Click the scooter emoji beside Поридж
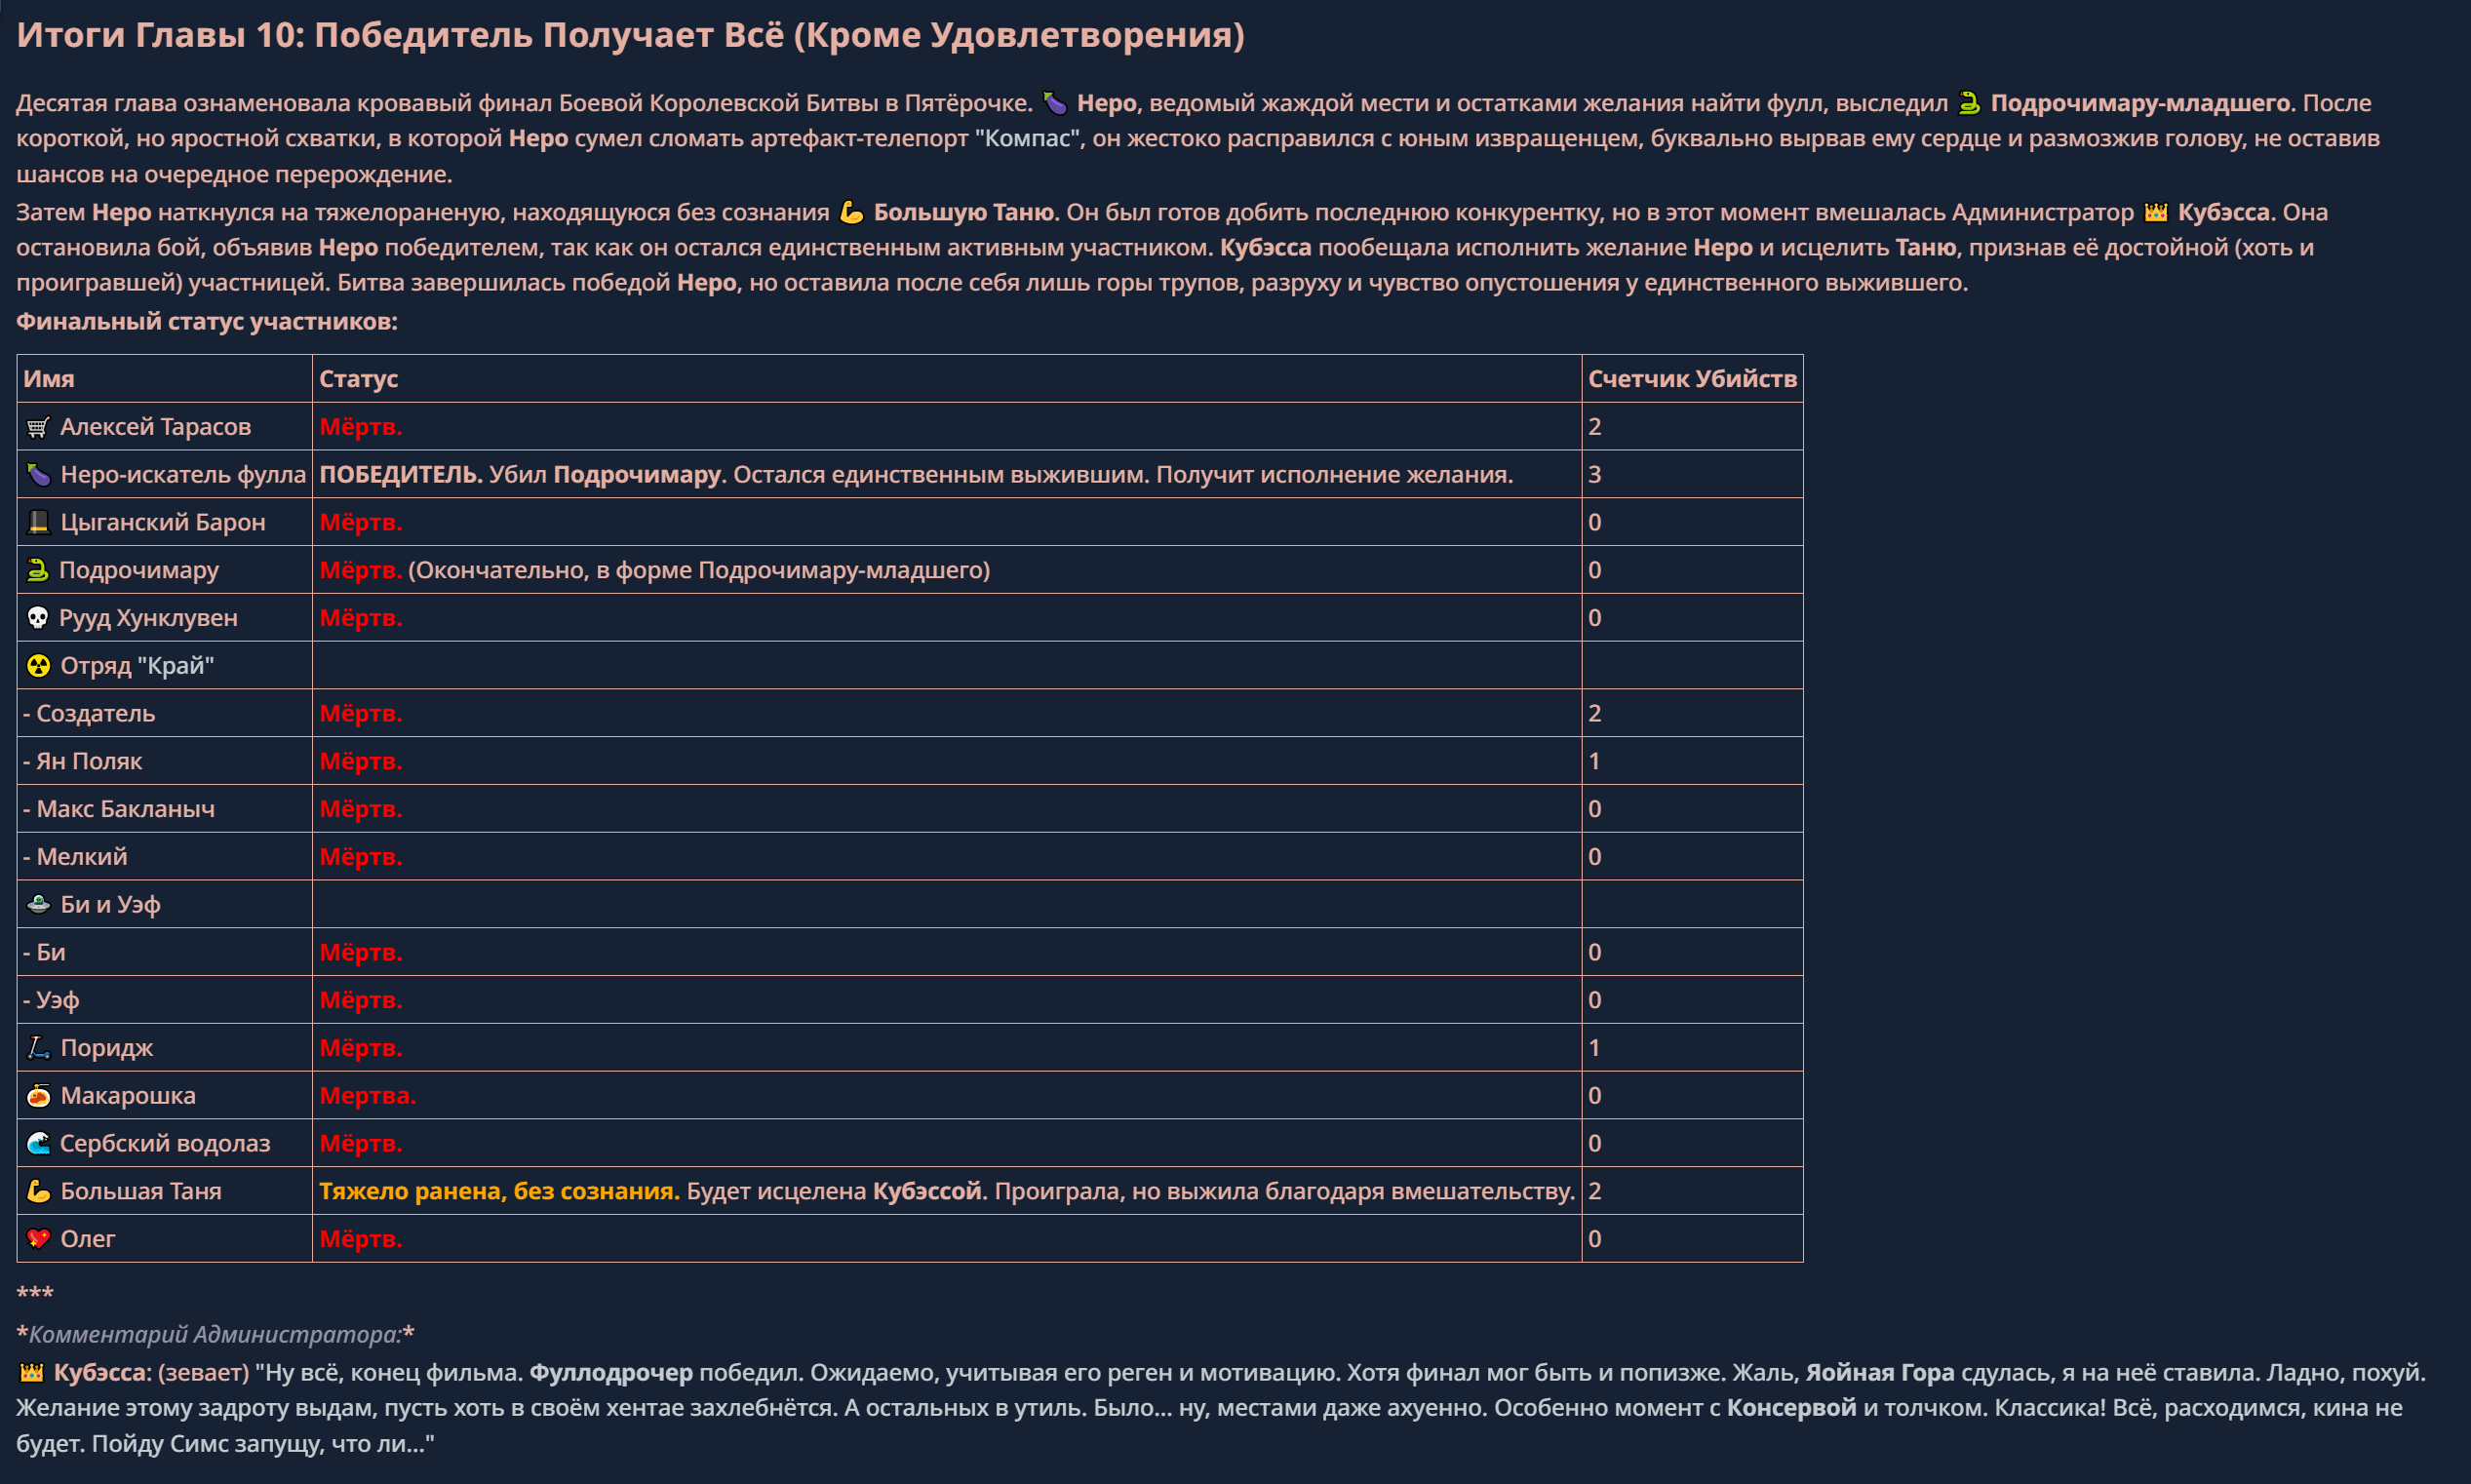The image size is (2471, 1484). coord(38,1048)
